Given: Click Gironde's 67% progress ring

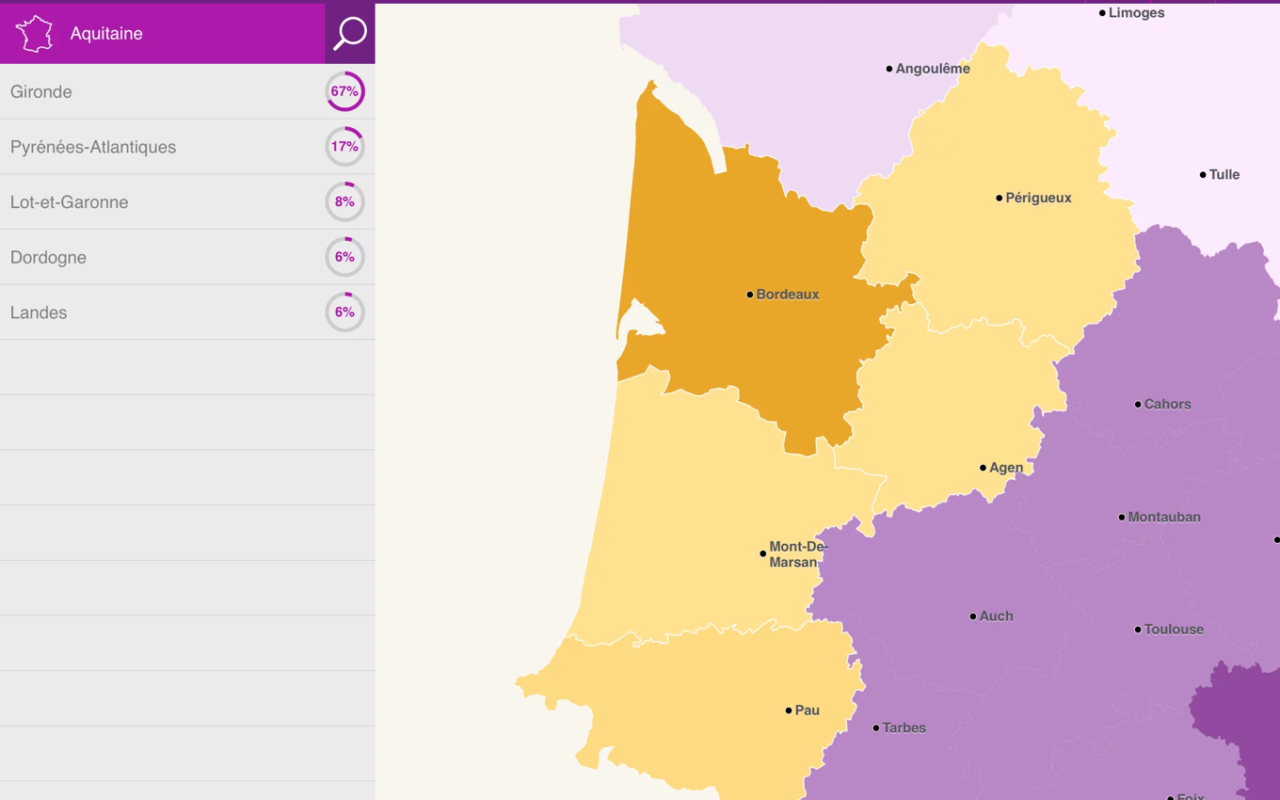Looking at the screenshot, I should (345, 91).
